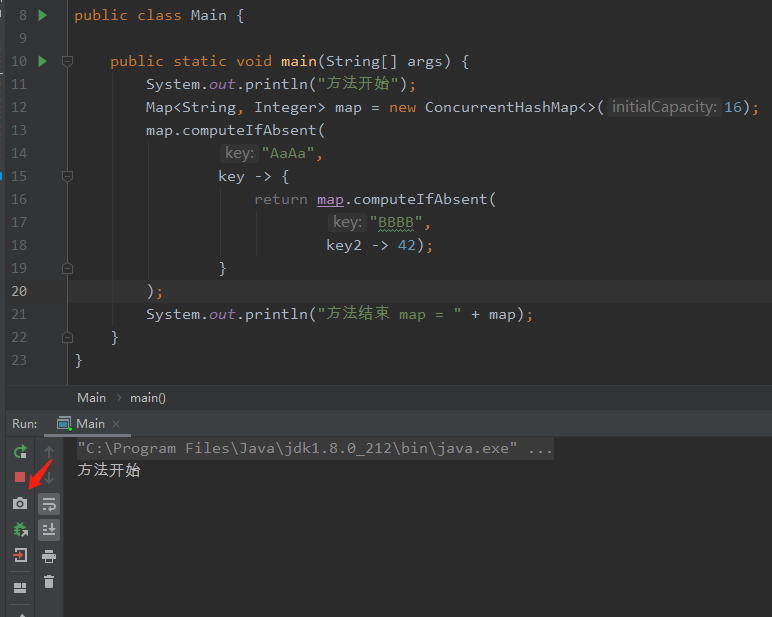Clear all console output trash icon
Viewport: 772px width, 617px height.
tap(49, 582)
